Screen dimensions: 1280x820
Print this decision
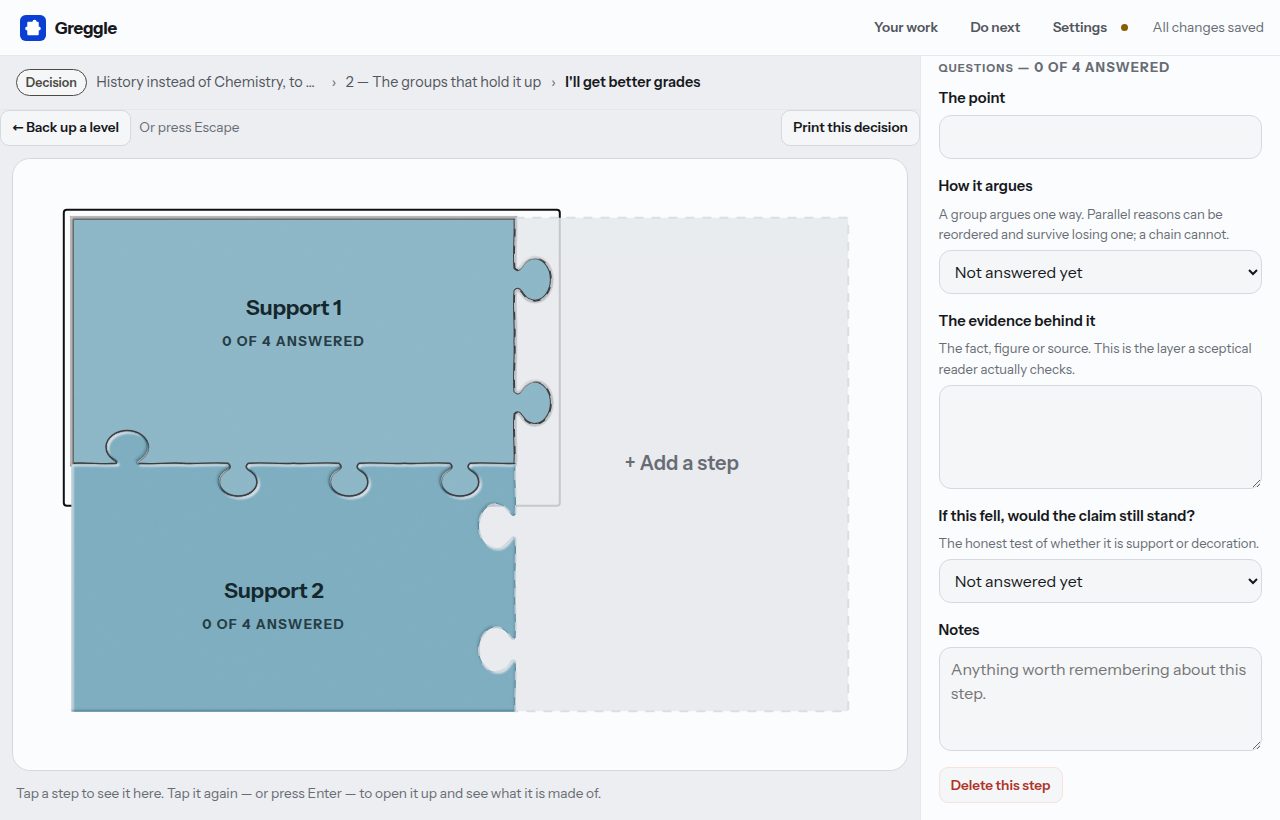tap(850, 127)
